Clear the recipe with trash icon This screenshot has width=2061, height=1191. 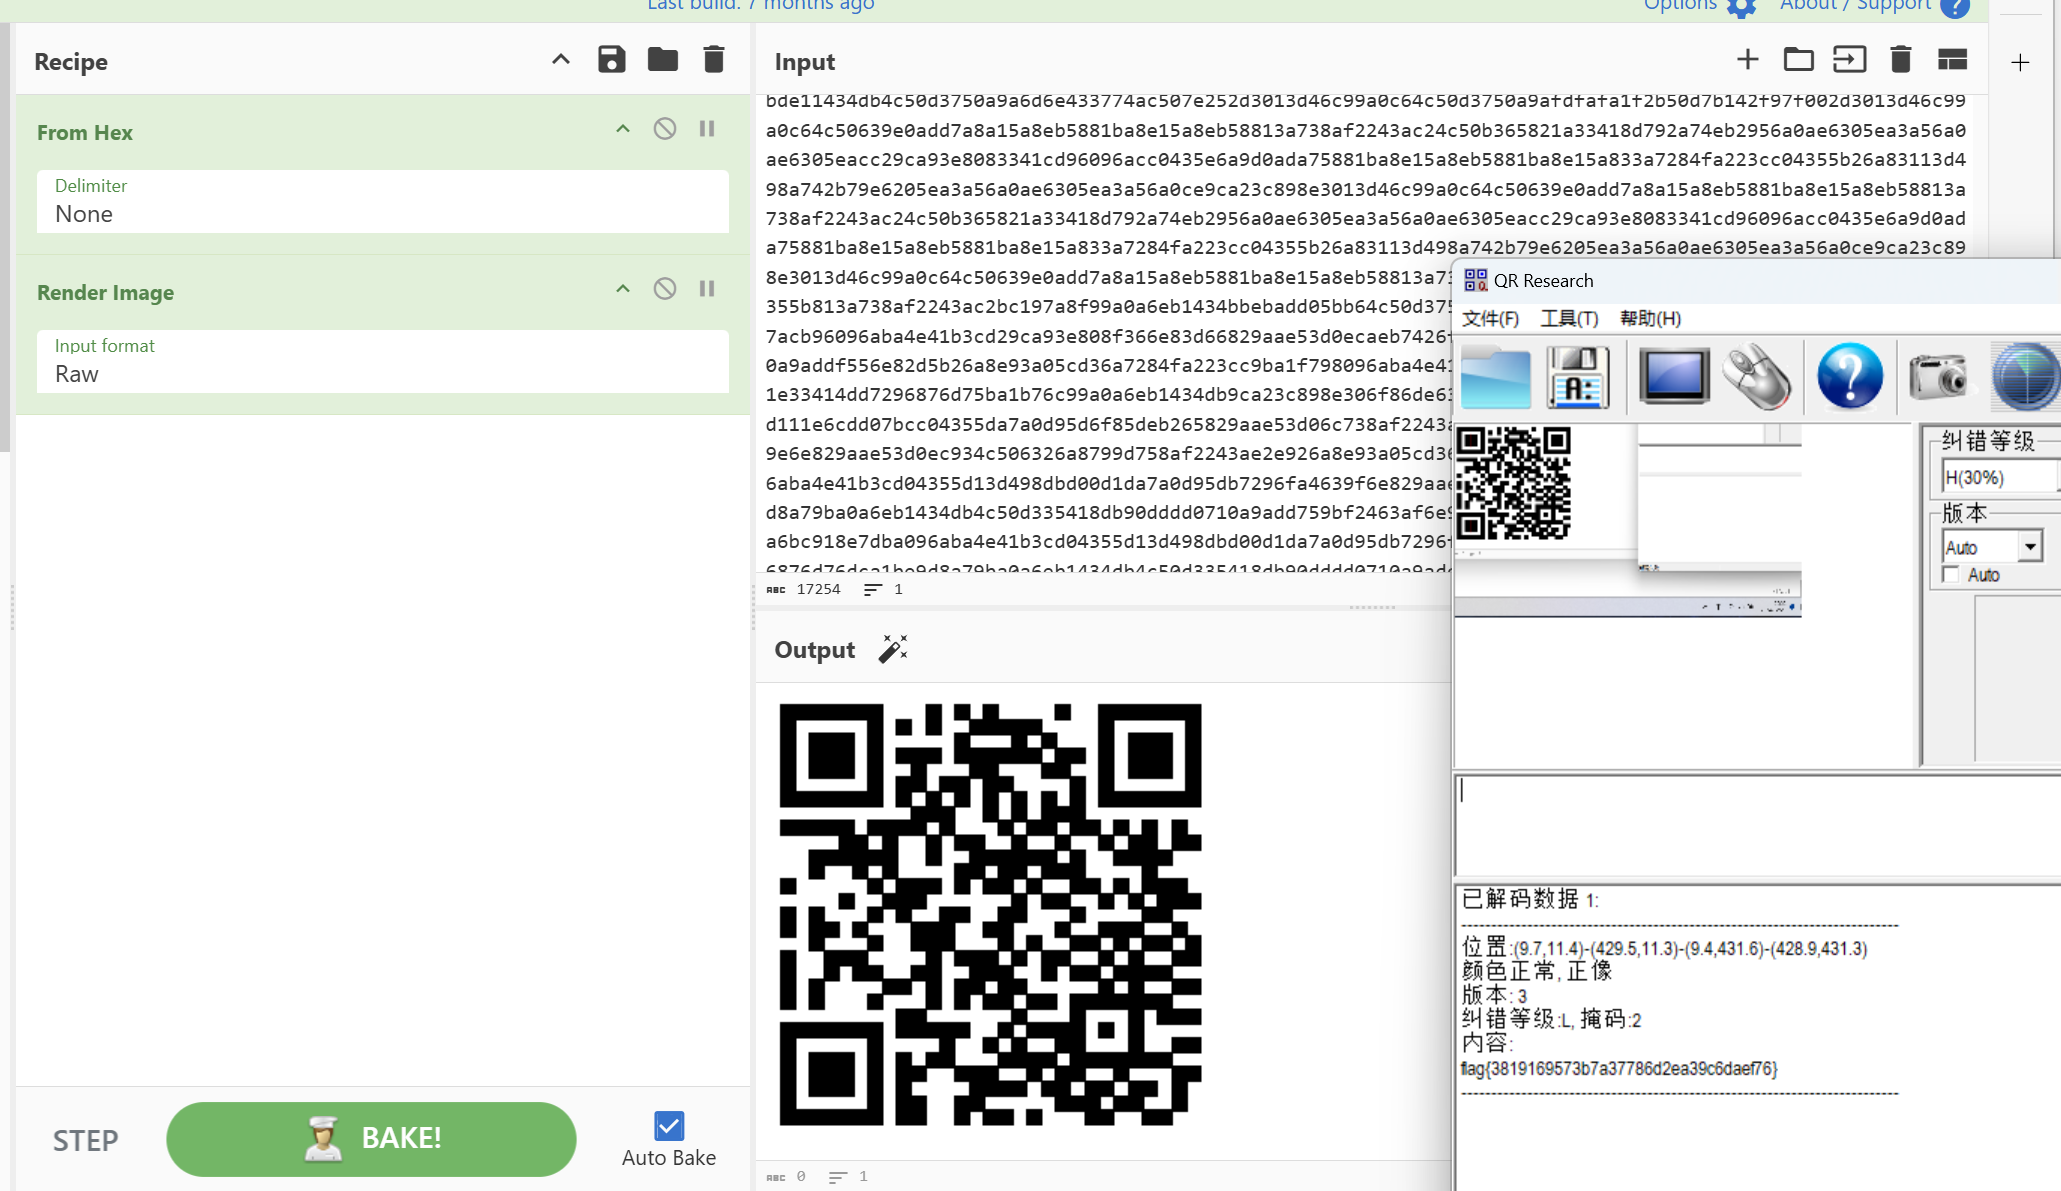[714, 60]
